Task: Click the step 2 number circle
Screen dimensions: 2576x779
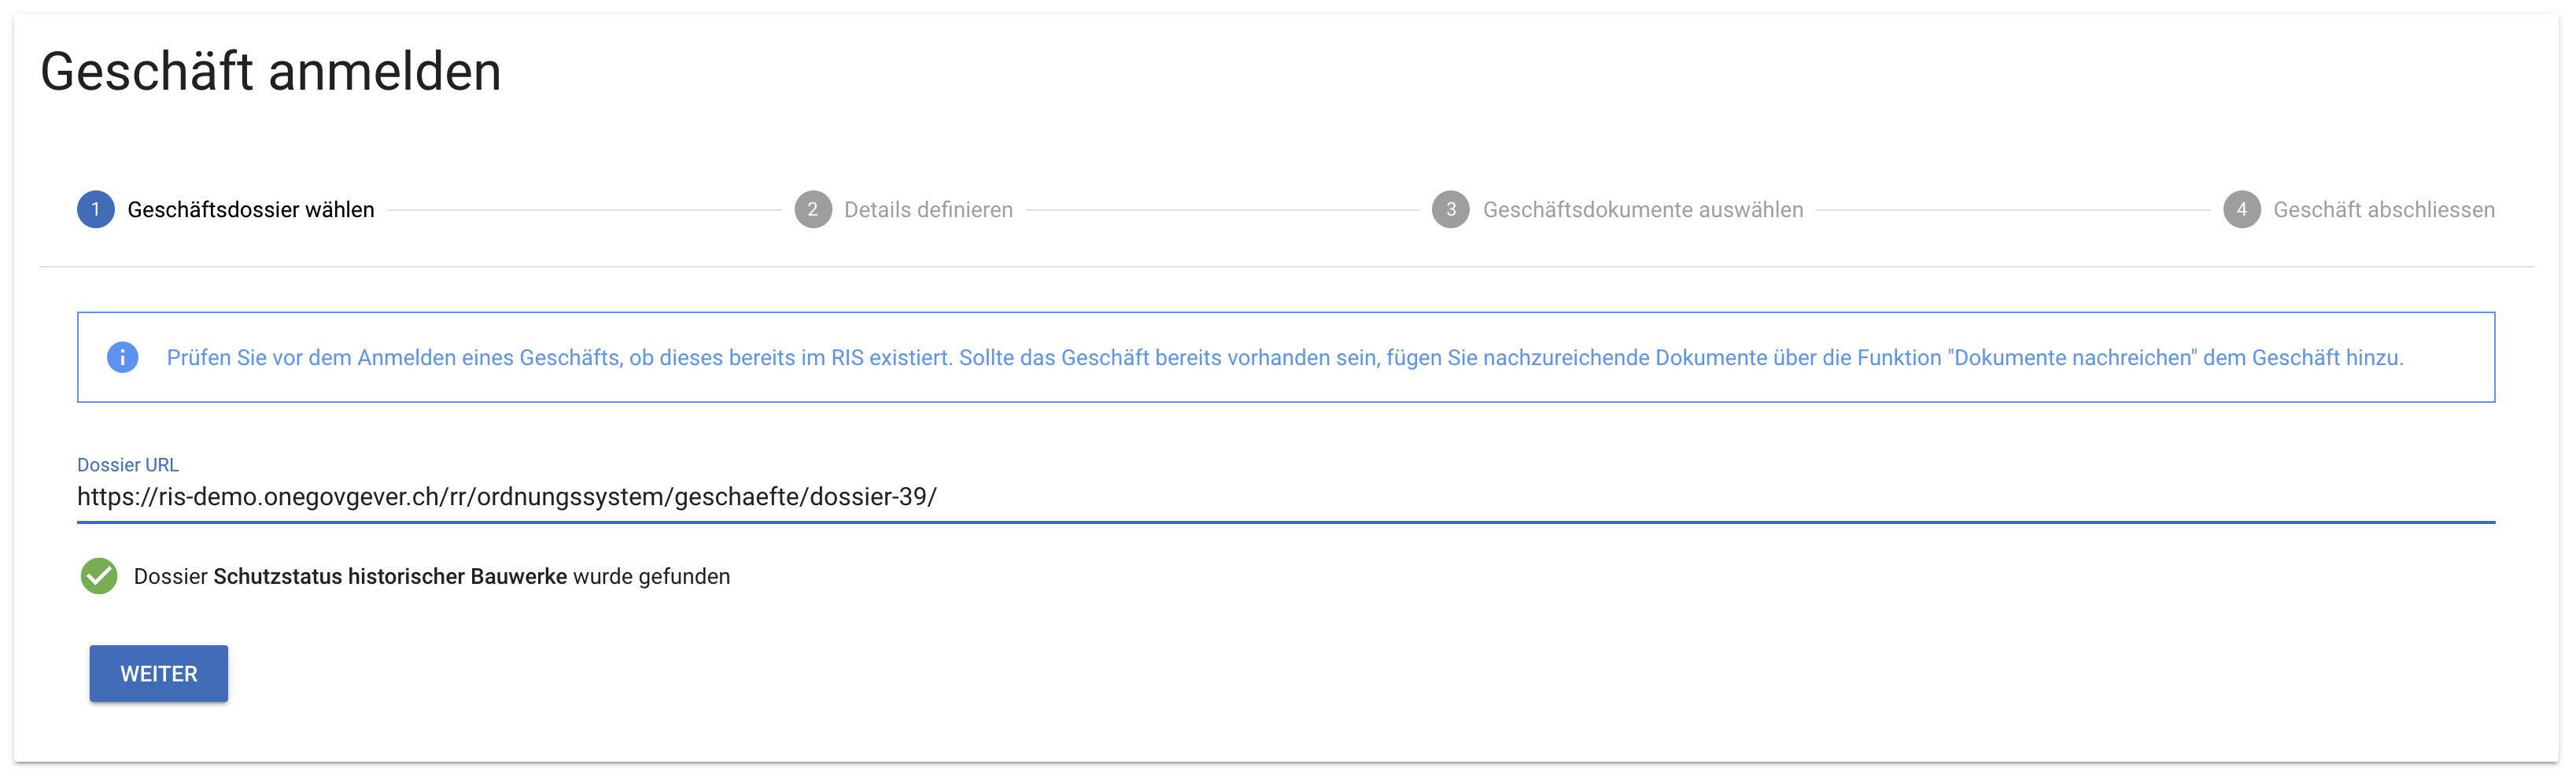Action: [813, 210]
